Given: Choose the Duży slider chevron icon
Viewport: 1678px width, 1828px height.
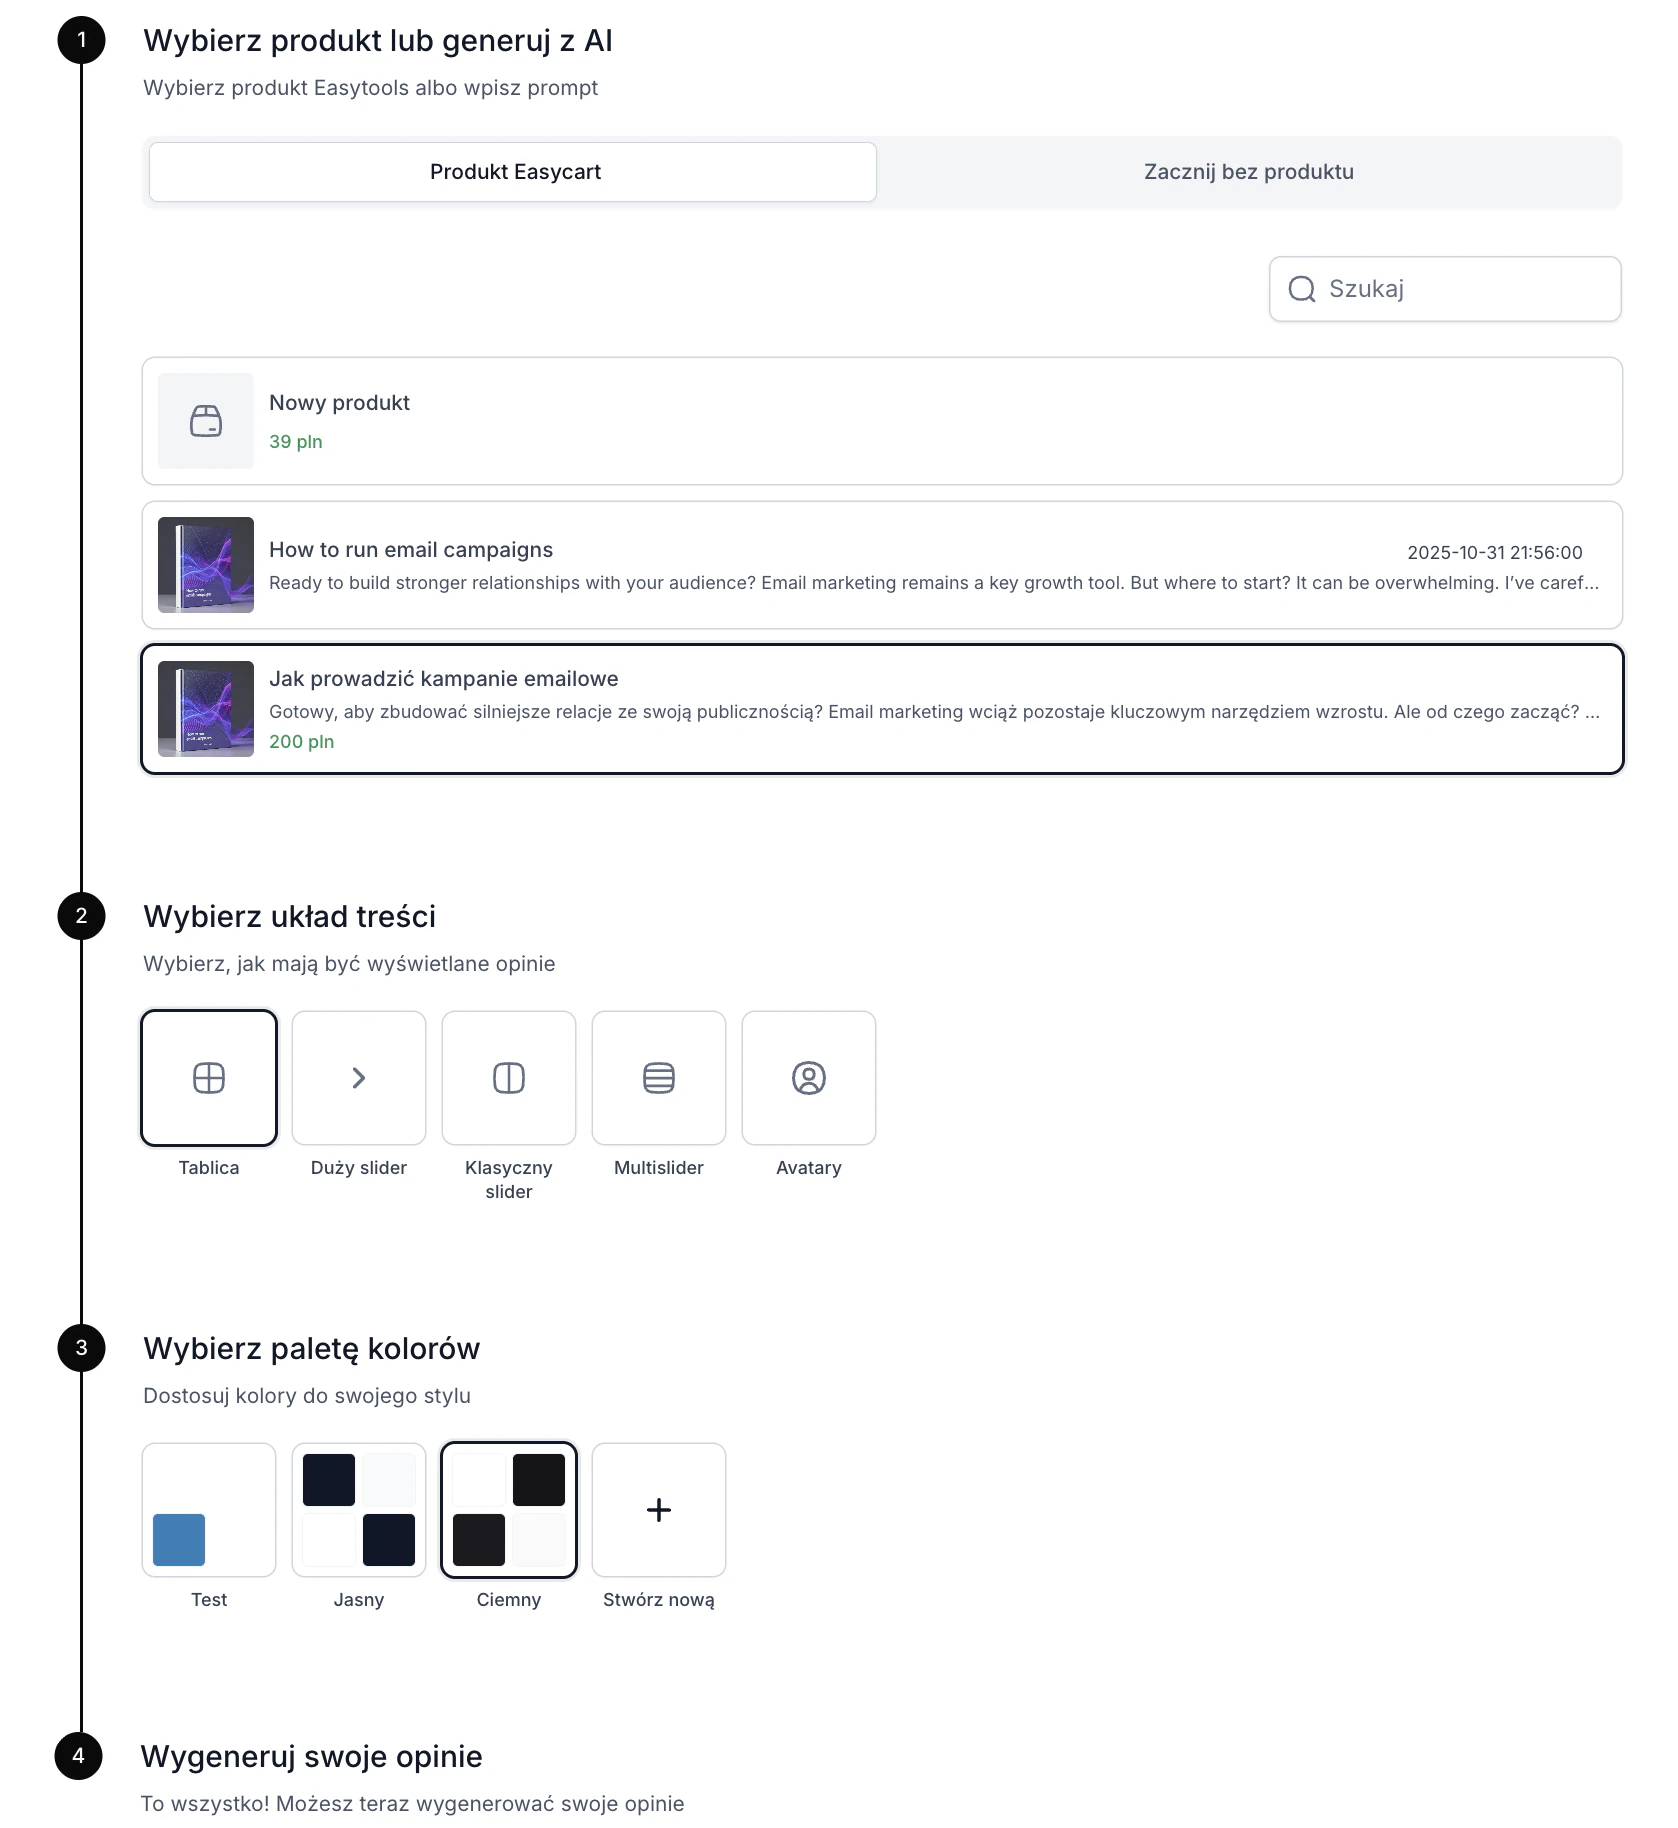Looking at the screenshot, I should pos(359,1078).
